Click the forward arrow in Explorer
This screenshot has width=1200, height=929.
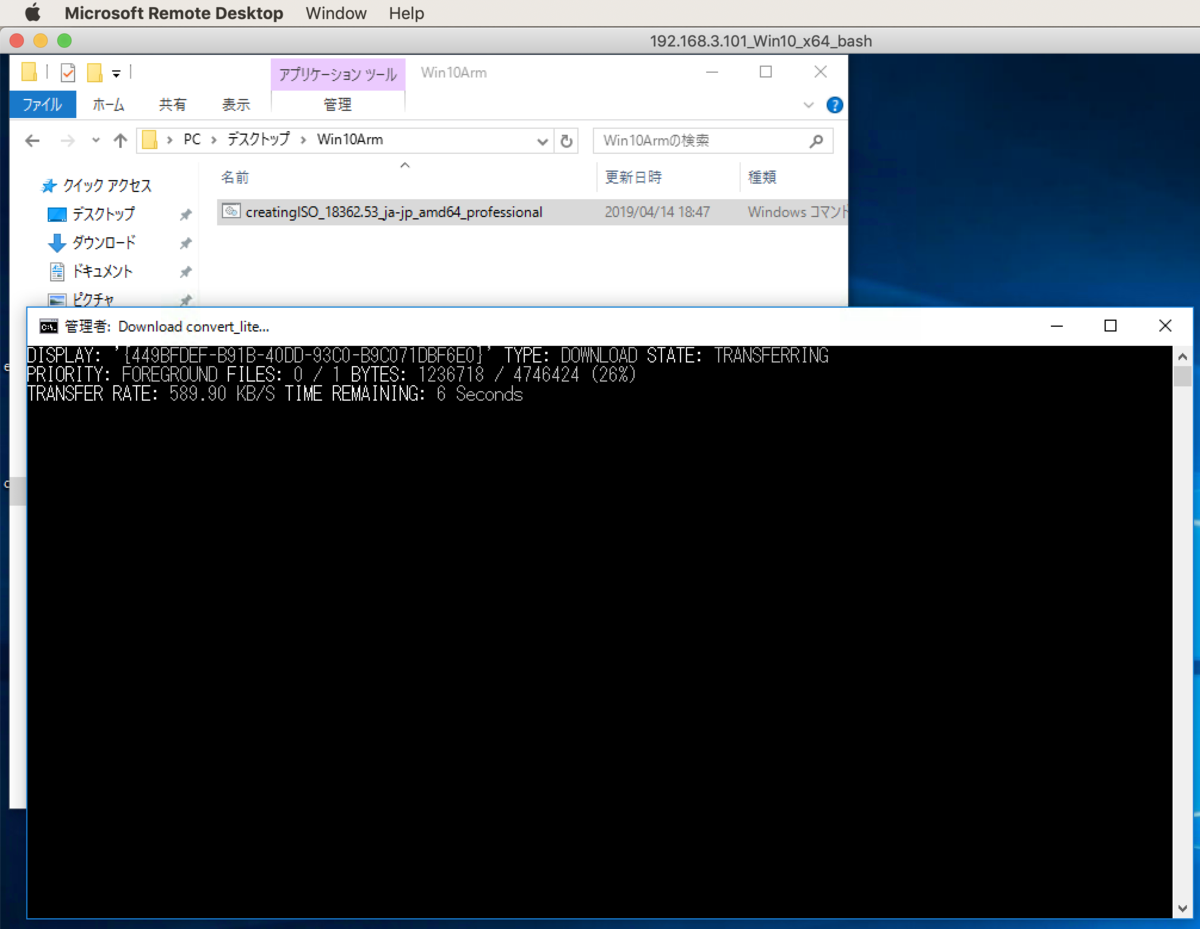67,141
